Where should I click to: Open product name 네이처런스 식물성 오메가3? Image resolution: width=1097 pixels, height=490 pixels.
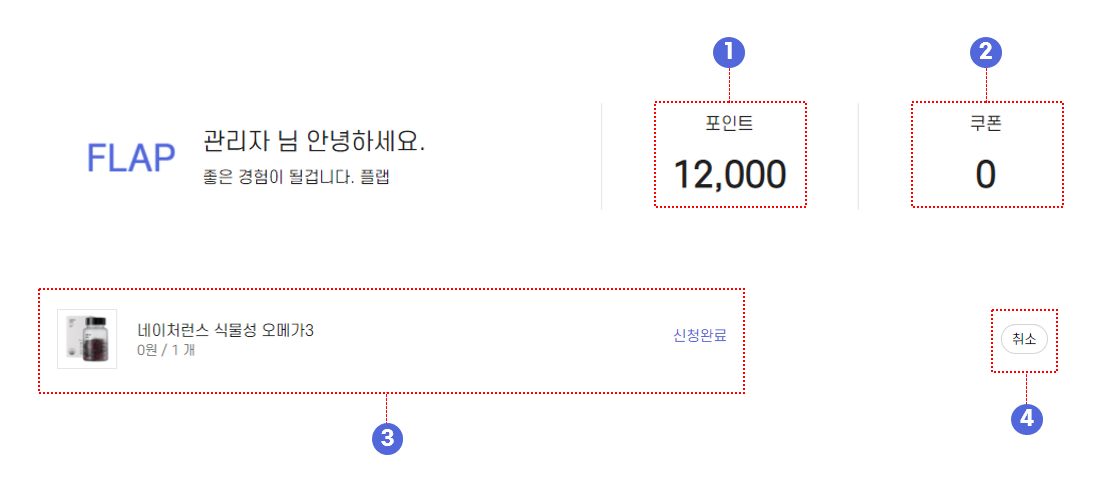[x=225, y=330]
